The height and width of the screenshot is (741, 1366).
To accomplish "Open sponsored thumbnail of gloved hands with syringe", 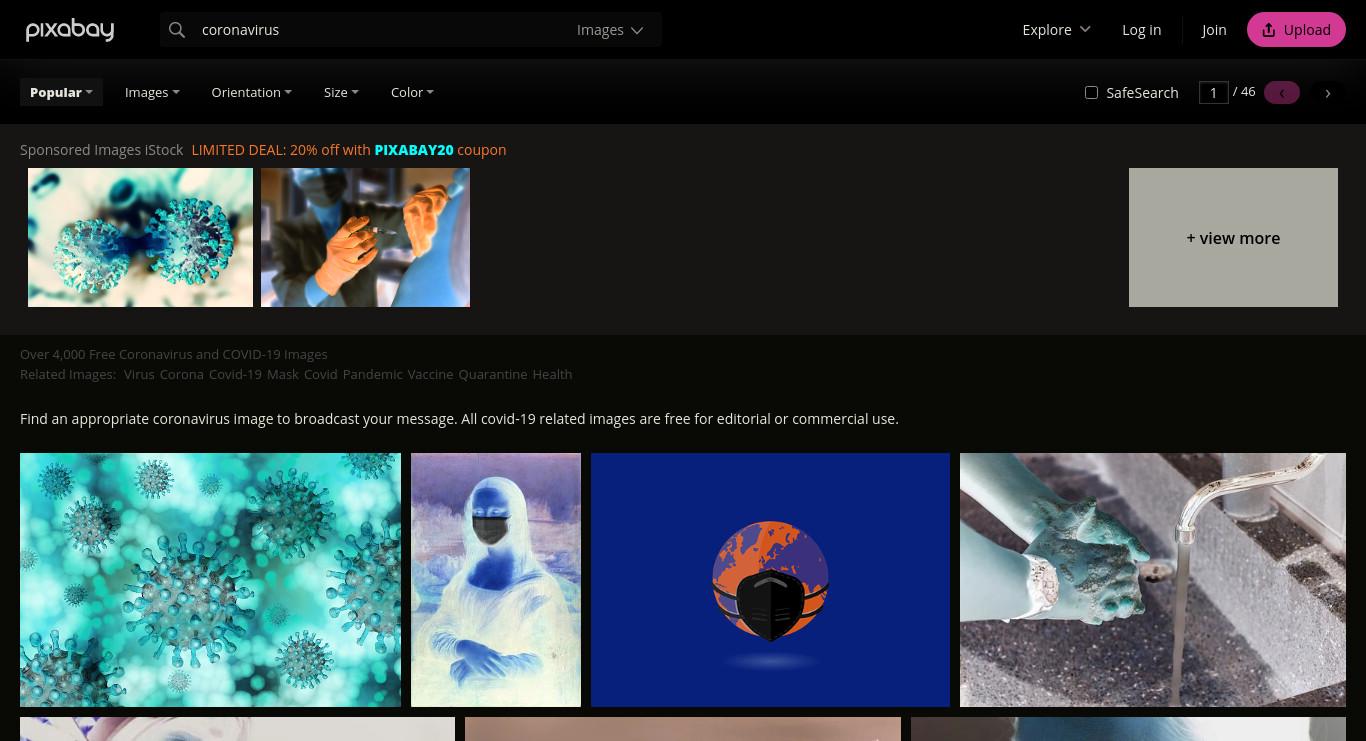I will (365, 237).
